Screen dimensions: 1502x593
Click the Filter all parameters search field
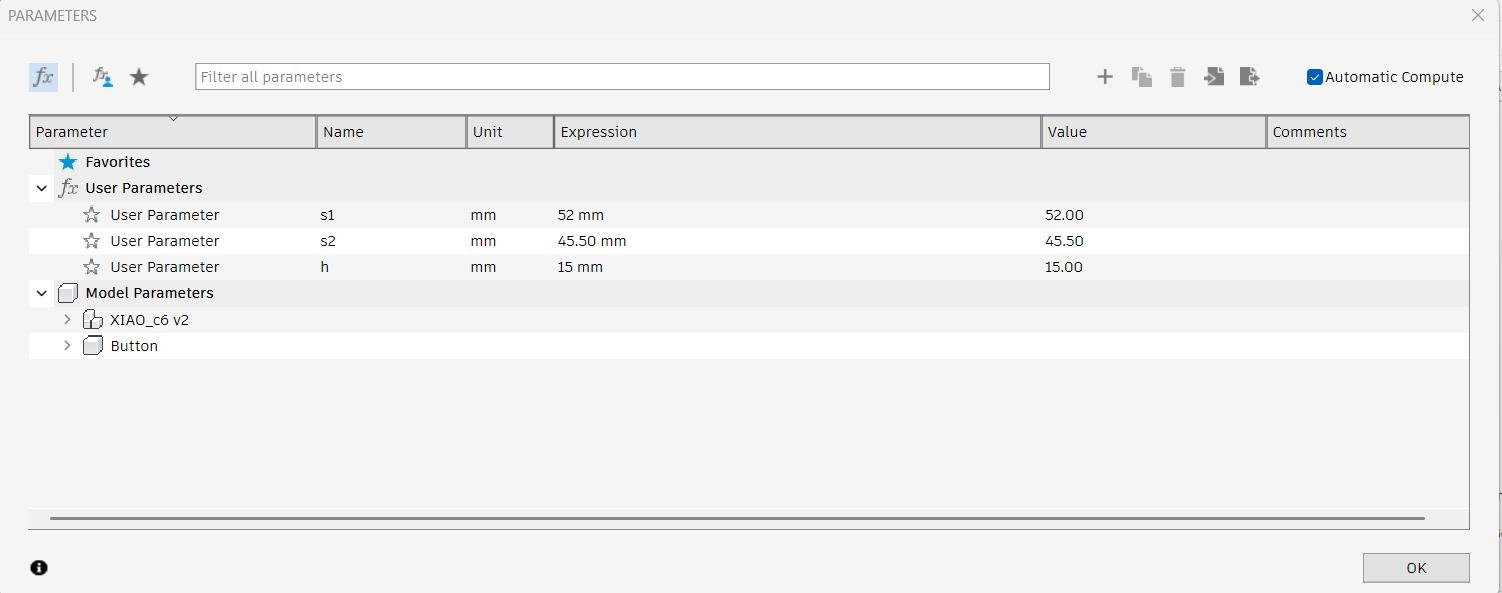pos(622,77)
